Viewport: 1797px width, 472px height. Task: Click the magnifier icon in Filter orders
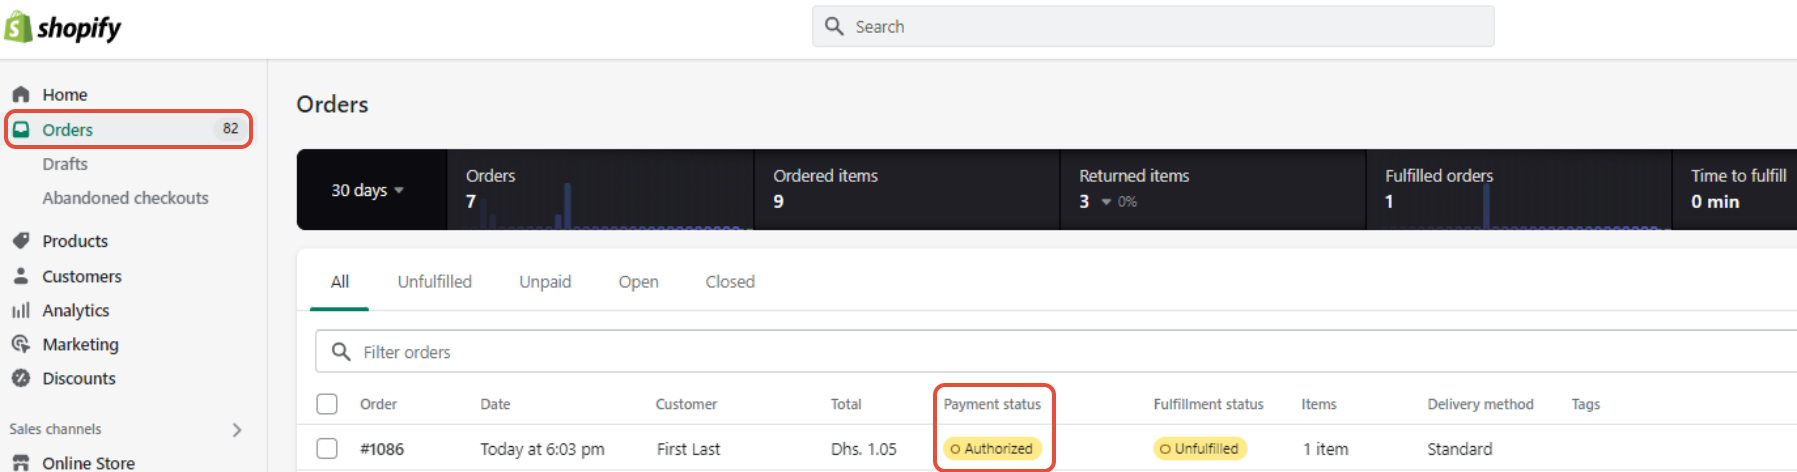(341, 352)
